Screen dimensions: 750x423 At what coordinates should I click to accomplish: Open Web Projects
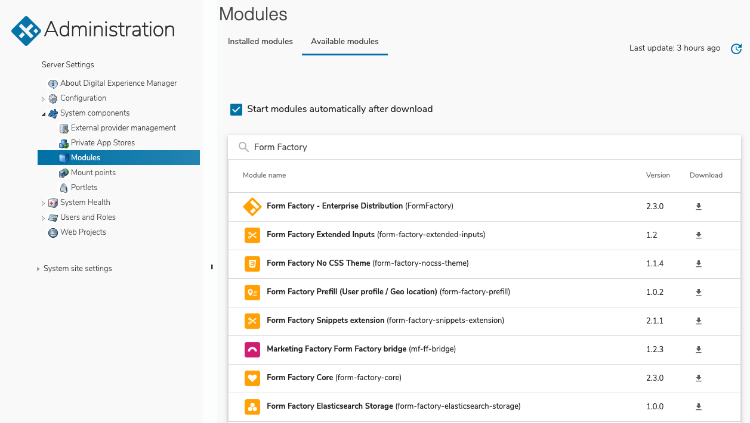tap(83, 232)
